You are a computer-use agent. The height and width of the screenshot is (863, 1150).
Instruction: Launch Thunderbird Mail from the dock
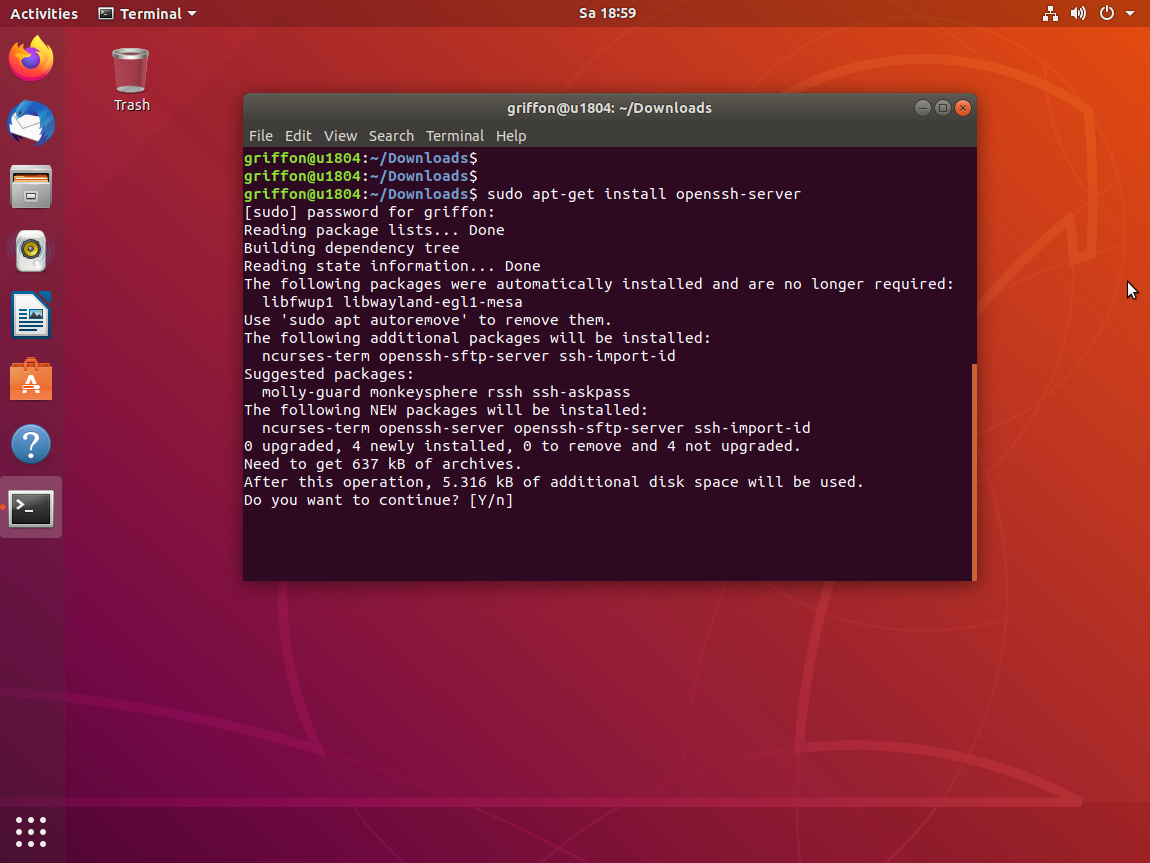(31, 124)
